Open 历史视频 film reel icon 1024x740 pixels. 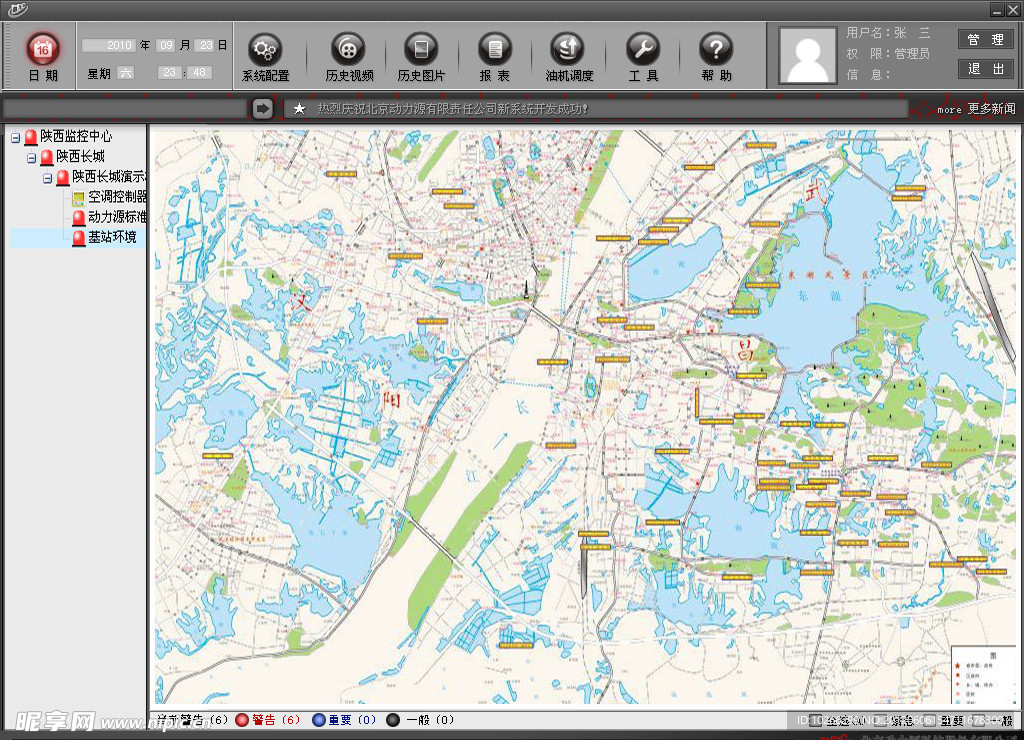coord(348,49)
